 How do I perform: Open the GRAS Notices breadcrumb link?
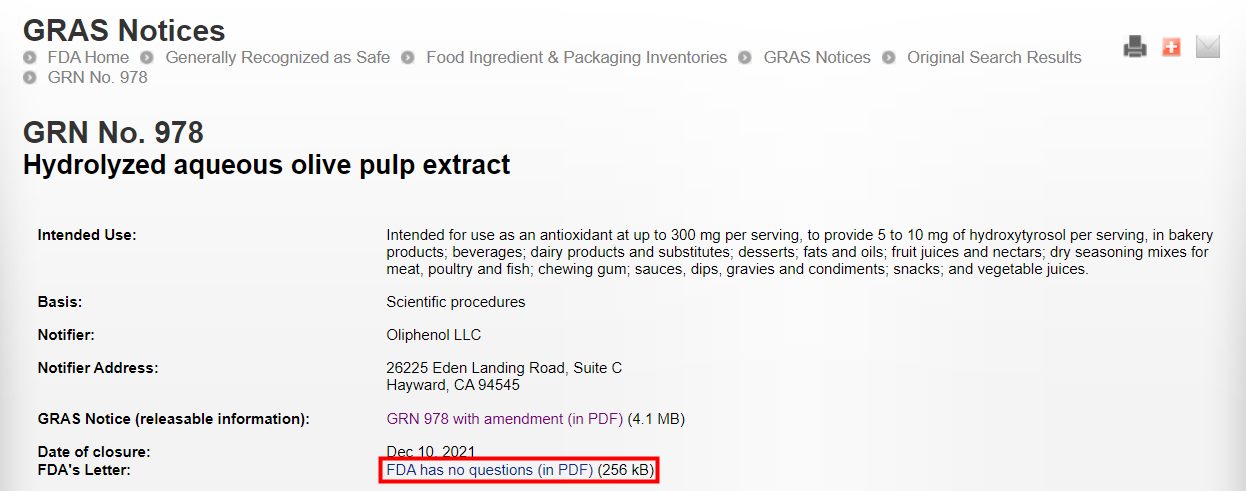816,58
